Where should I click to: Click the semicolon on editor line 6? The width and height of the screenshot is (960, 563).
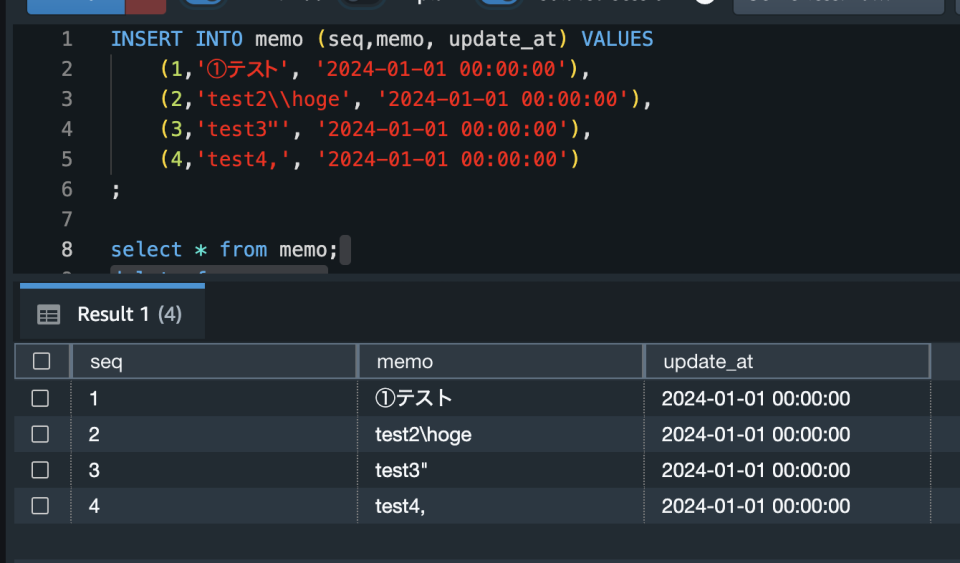point(116,189)
